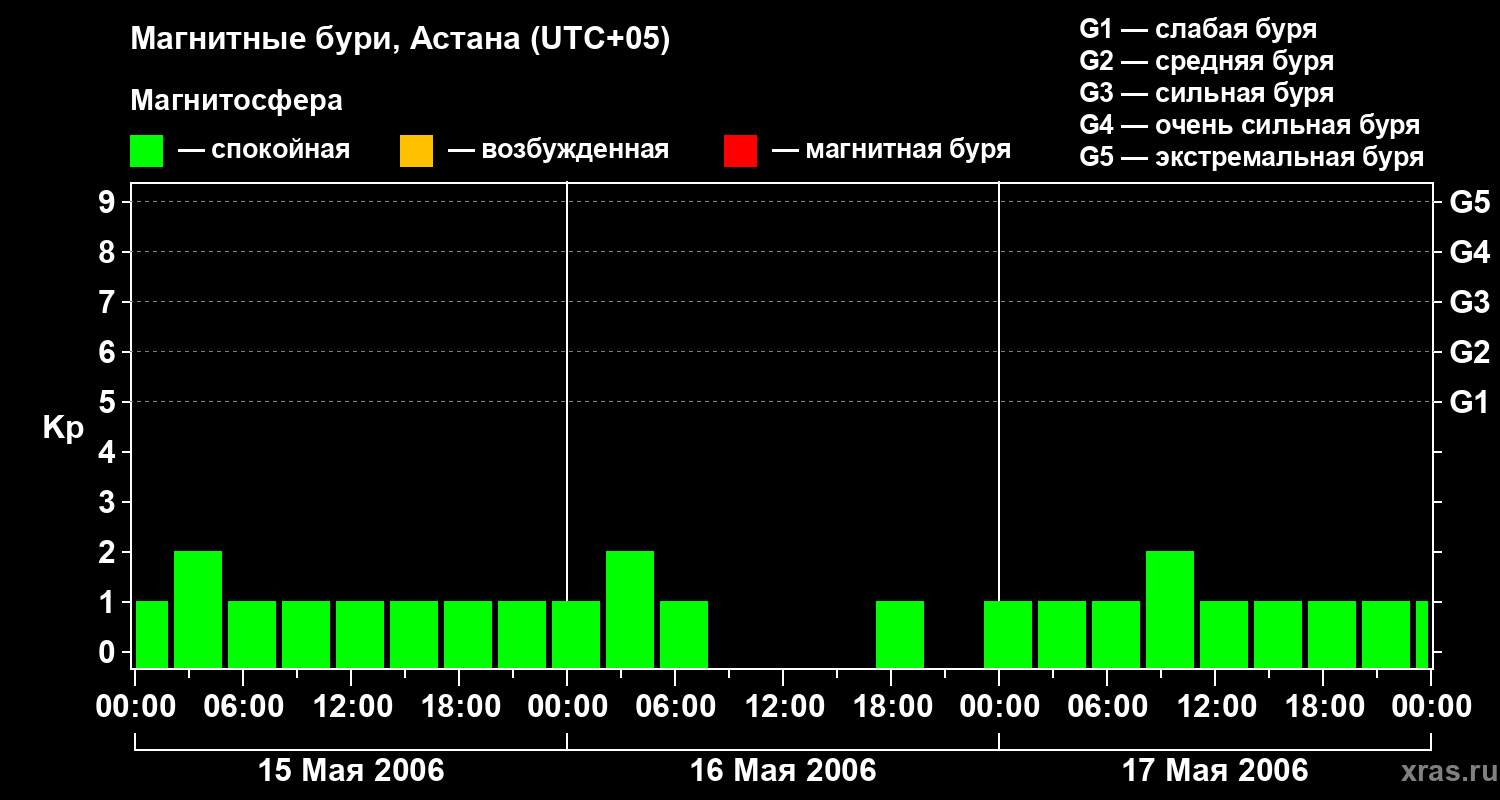Viewport: 1500px width, 800px height.
Task: Click the right-axis 'G5' label
Action: [1469, 202]
